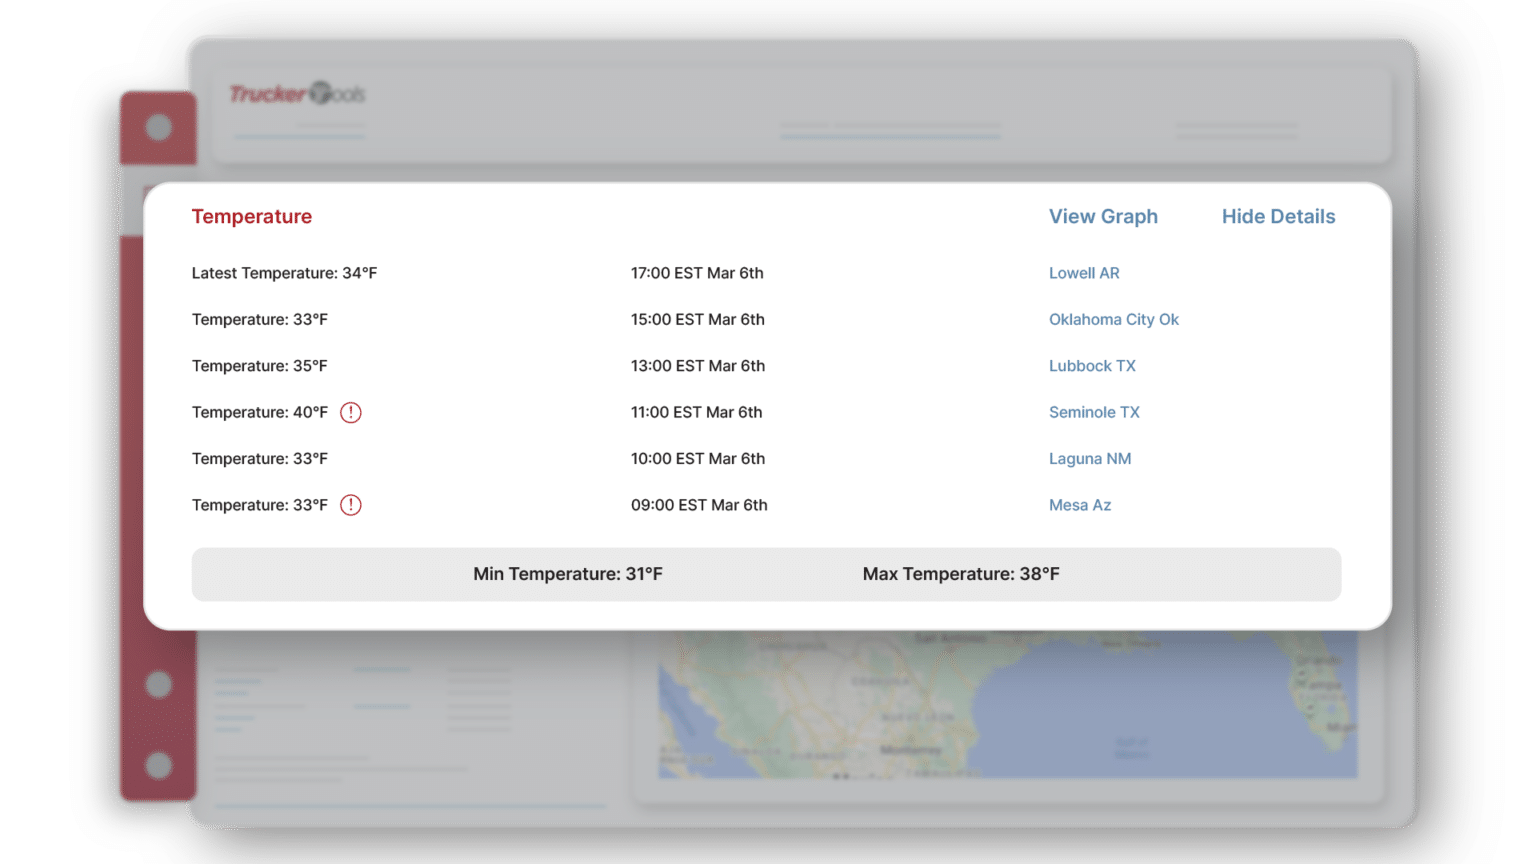Click the Trucker Tools logo
1536x864 pixels.
[297, 95]
